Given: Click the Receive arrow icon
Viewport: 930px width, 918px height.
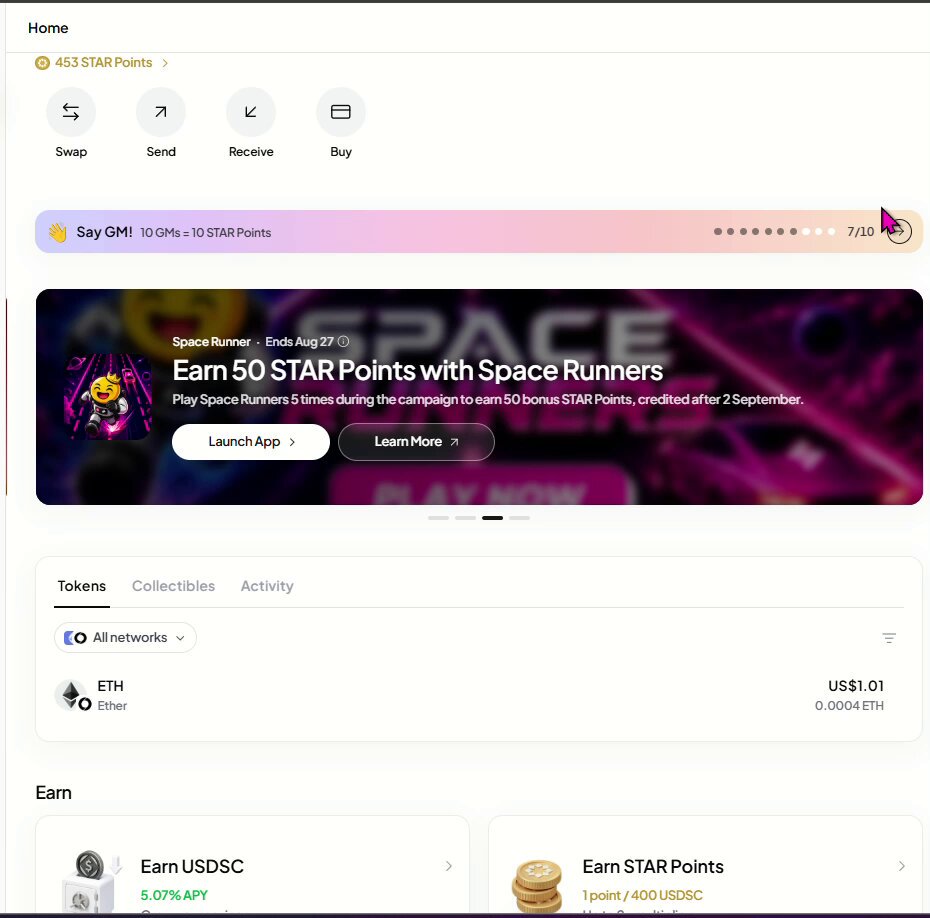Looking at the screenshot, I should point(251,112).
